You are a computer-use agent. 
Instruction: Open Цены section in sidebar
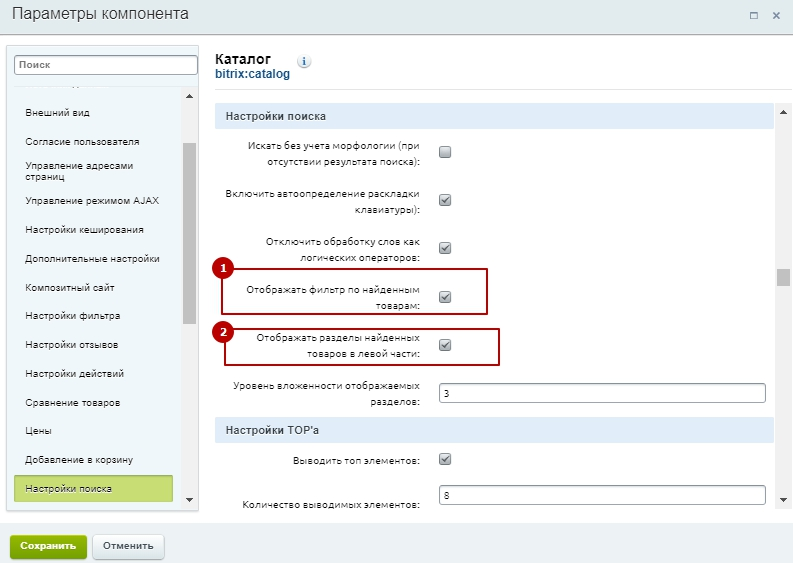[x=38, y=431]
